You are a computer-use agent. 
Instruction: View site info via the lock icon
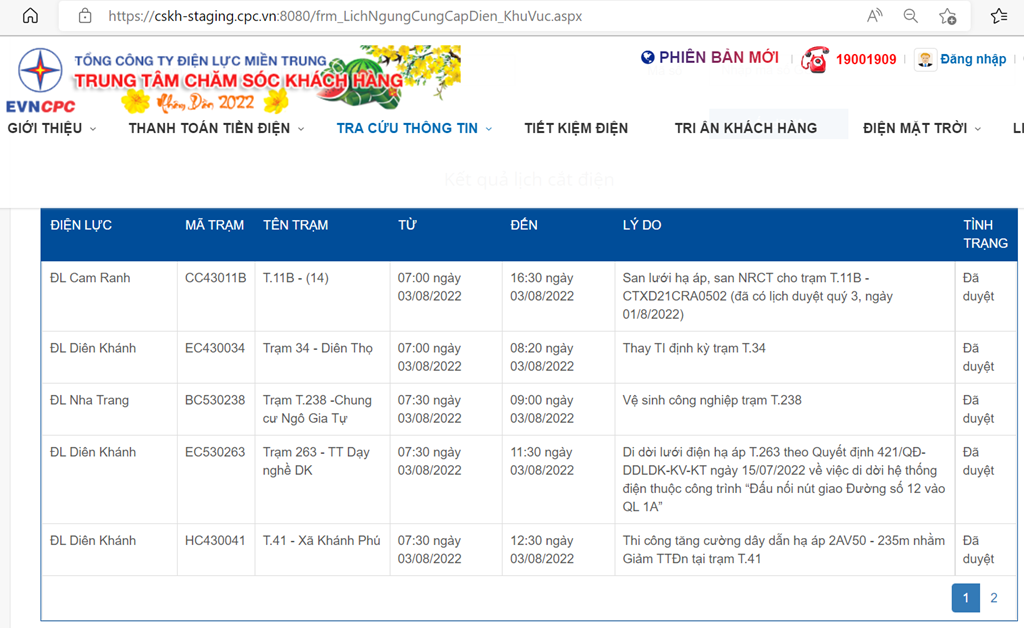pos(85,16)
